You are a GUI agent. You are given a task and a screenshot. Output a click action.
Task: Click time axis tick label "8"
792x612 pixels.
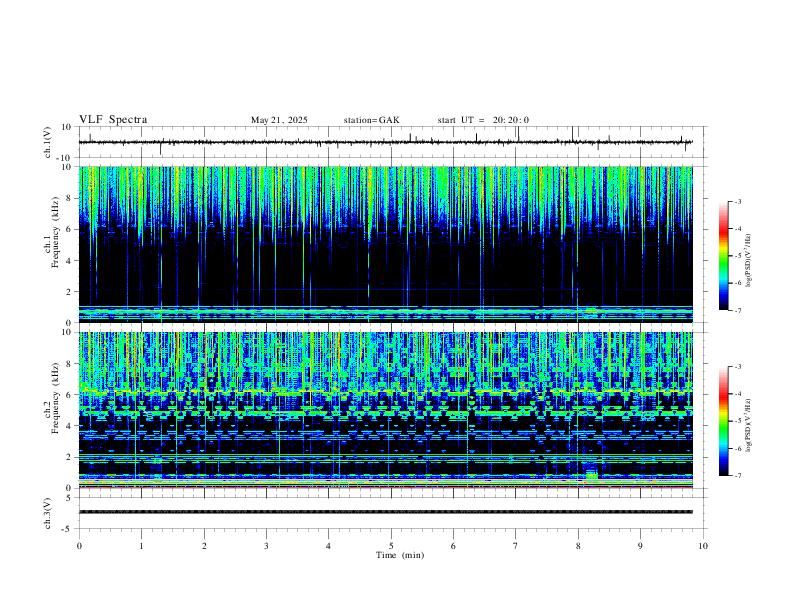tap(578, 546)
